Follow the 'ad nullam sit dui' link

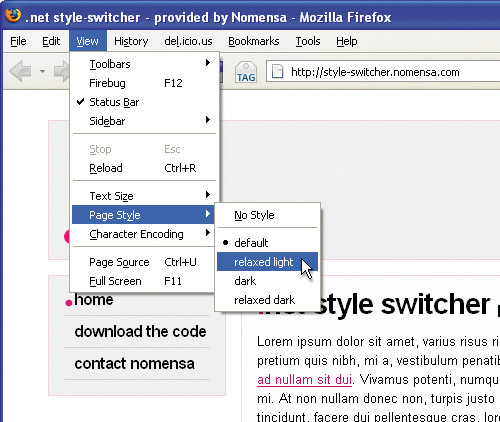click(x=304, y=380)
